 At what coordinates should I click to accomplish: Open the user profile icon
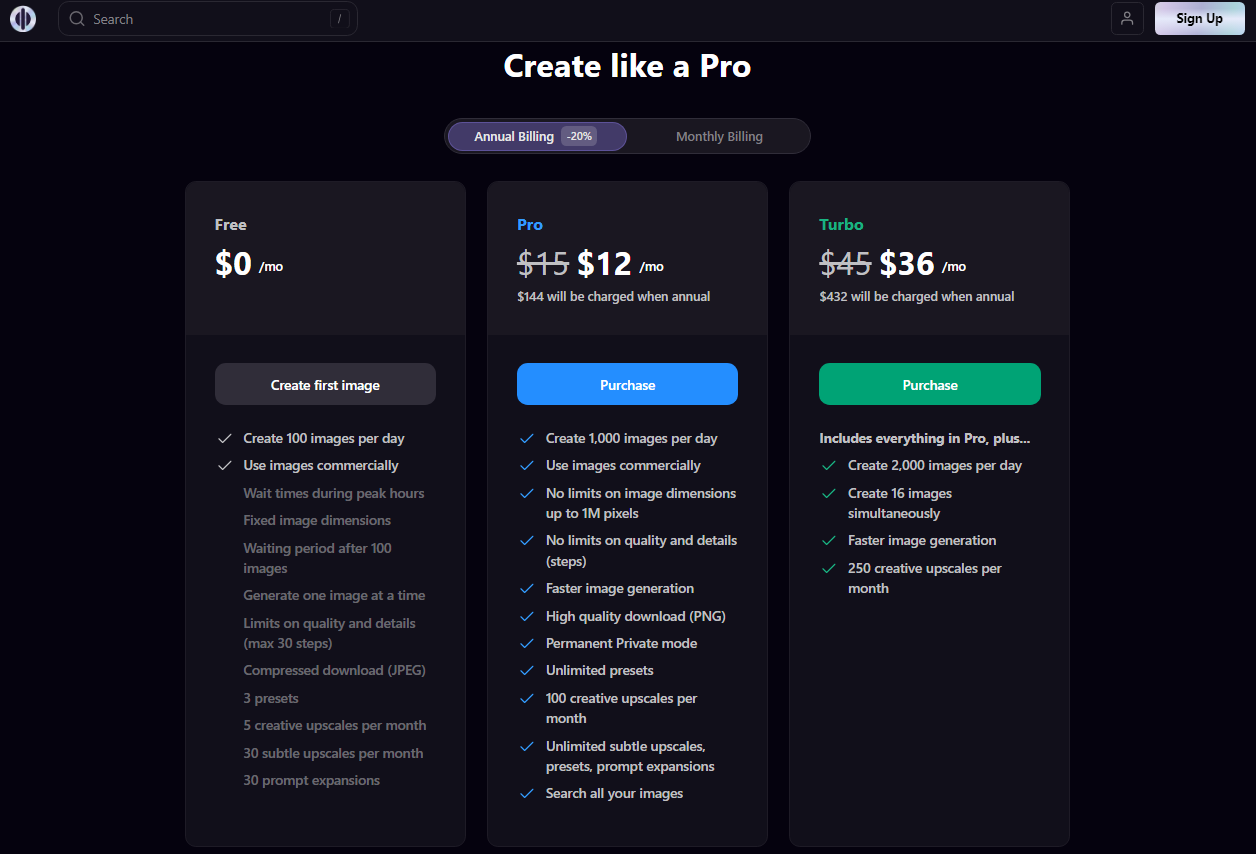pos(1127,19)
